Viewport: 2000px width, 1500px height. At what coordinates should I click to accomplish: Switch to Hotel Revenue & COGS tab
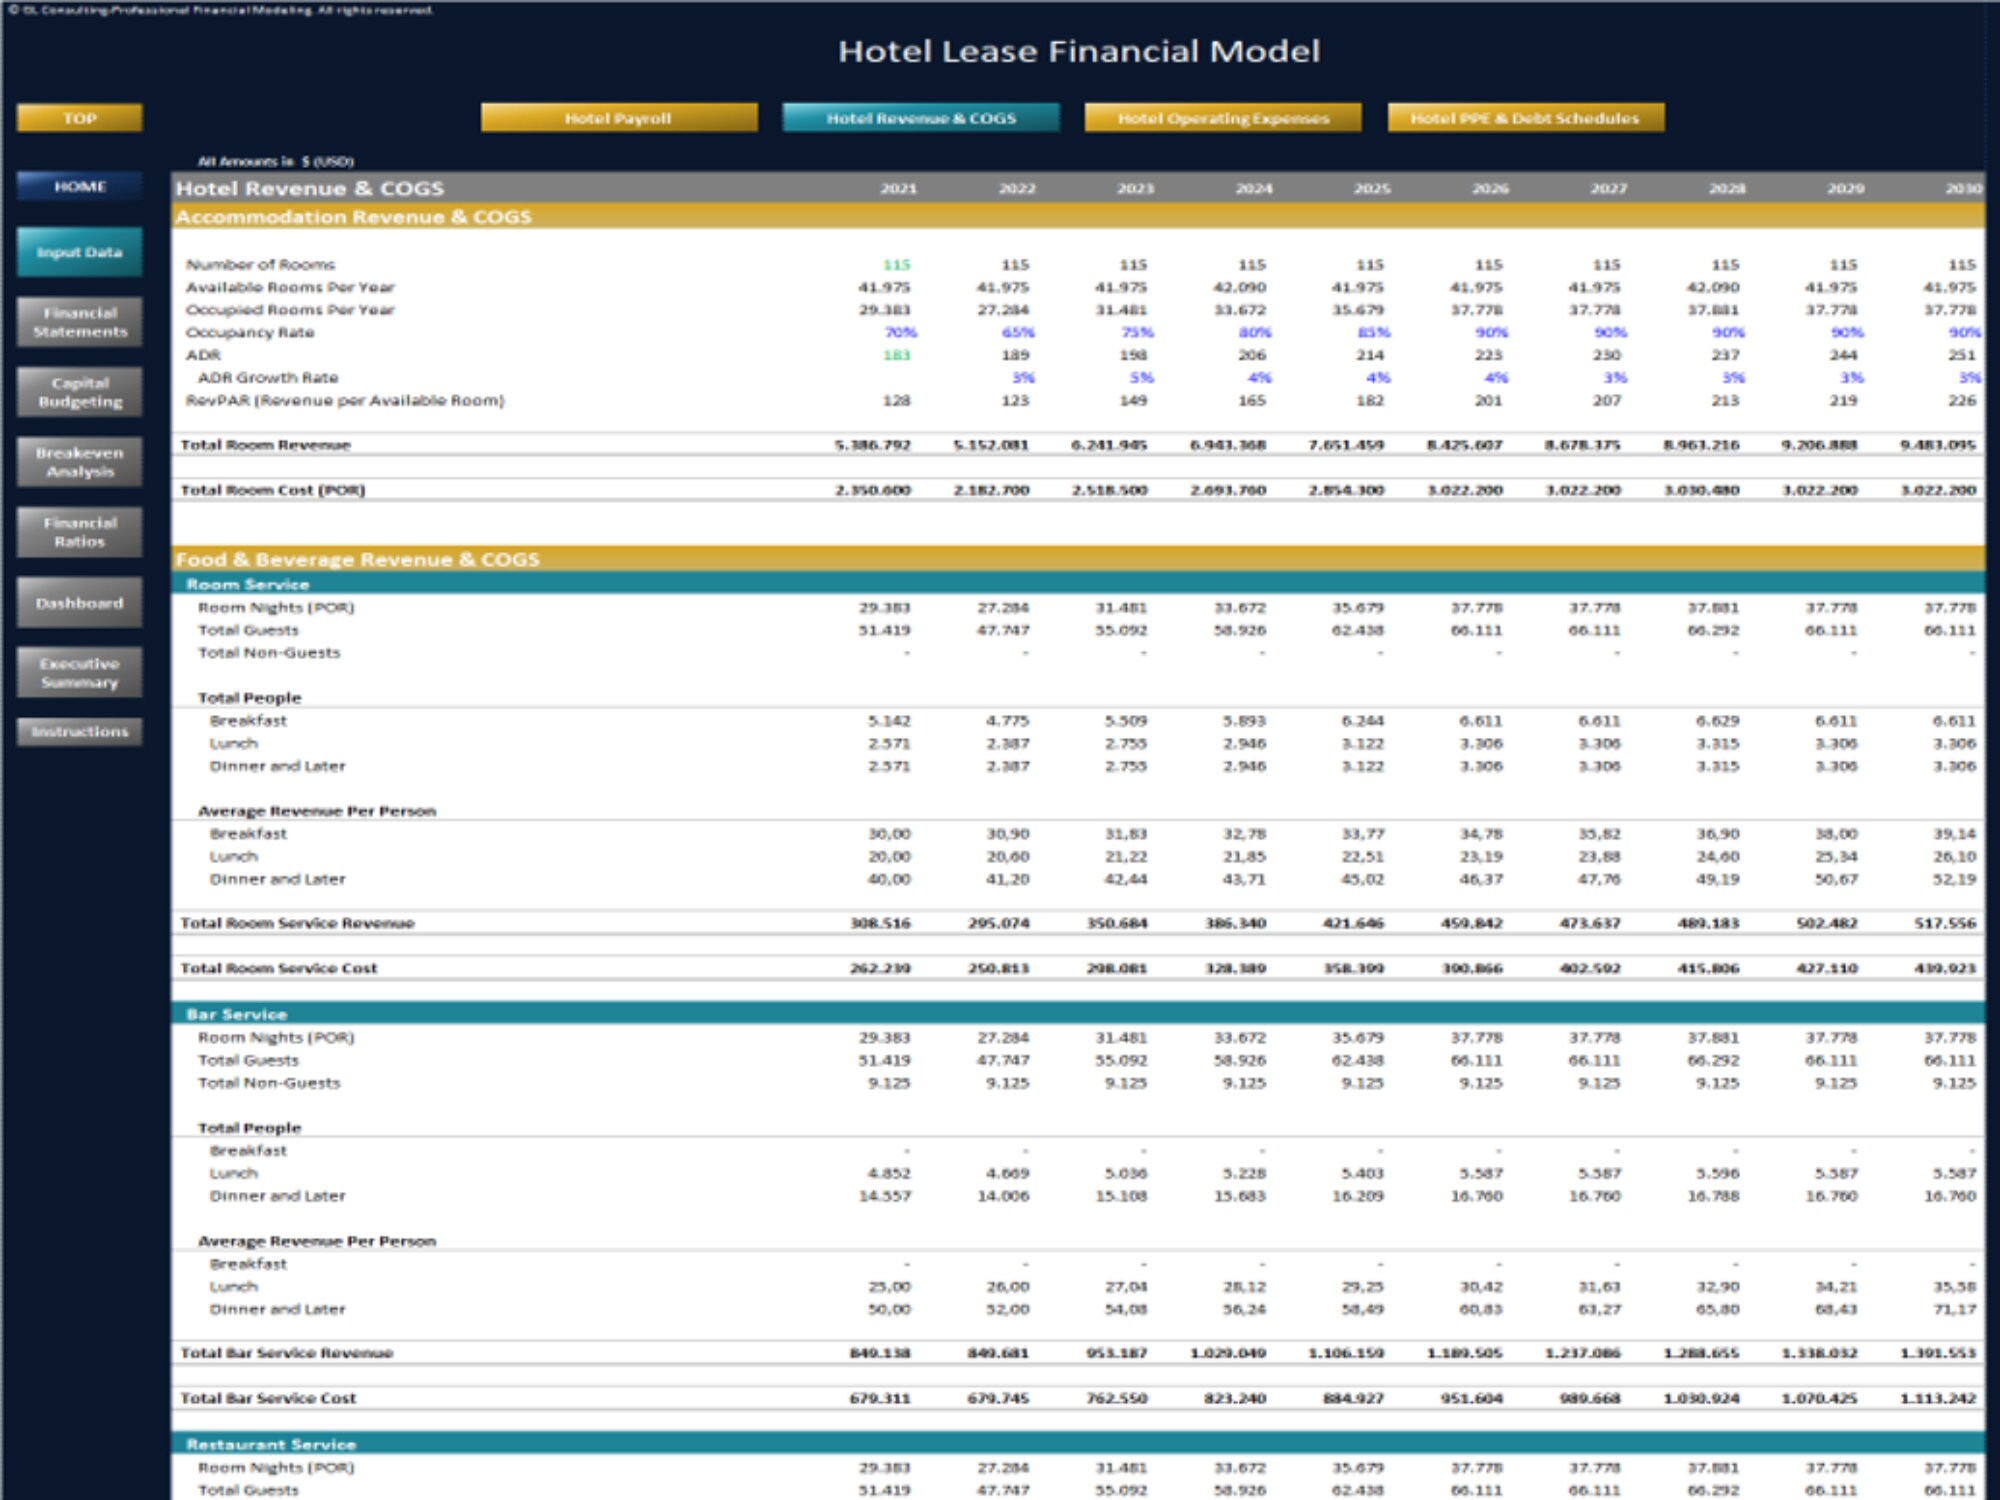921,116
